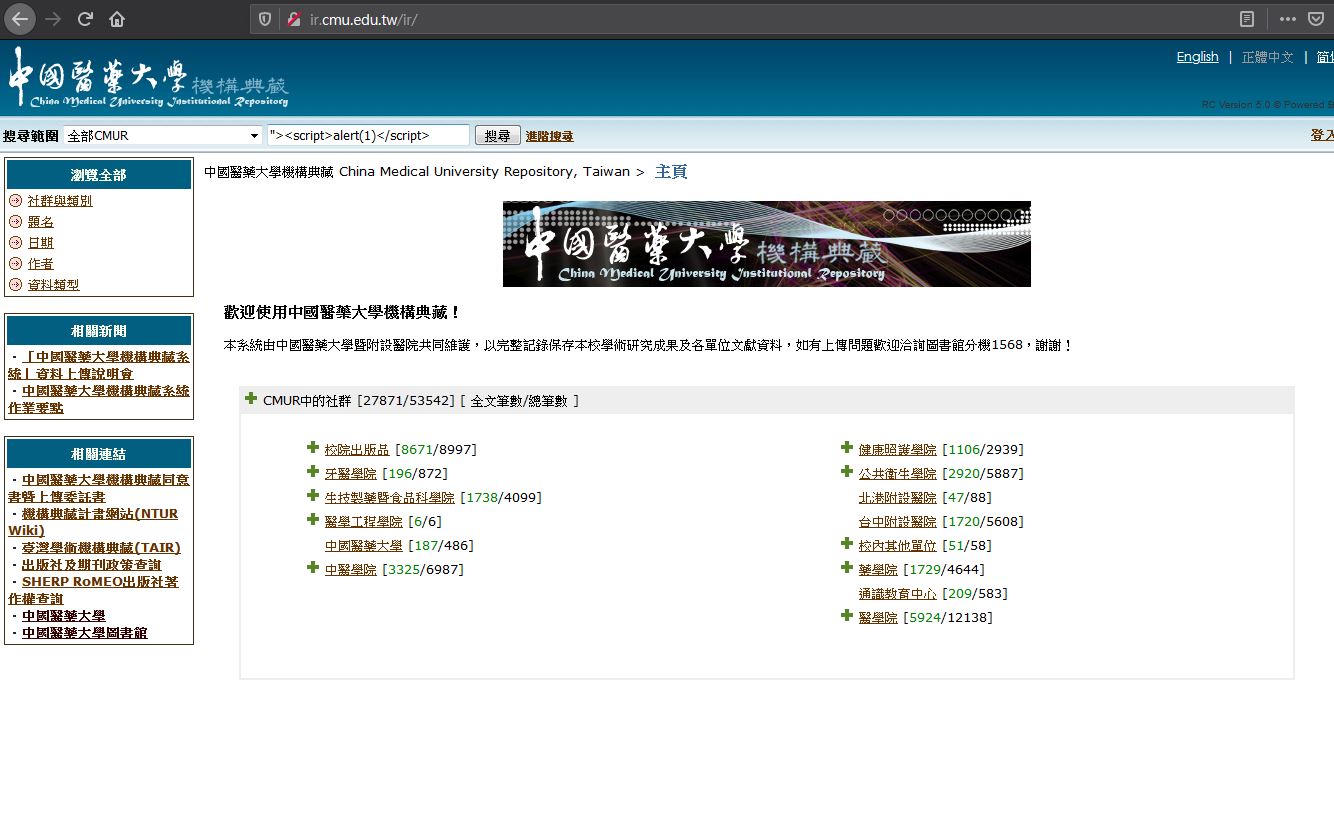The image size is (1334, 824).
Task: Open the 校院出版品 community link
Action: pyautogui.click(x=357, y=450)
